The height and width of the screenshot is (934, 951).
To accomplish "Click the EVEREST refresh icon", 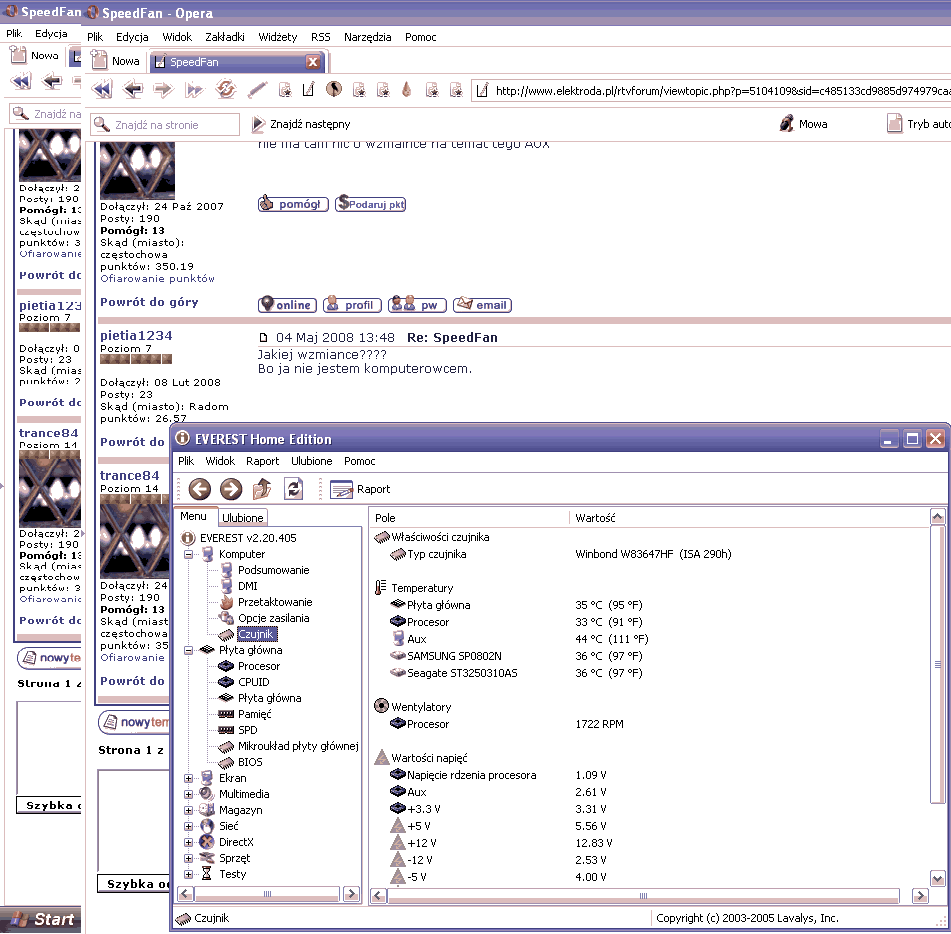I will coord(293,489).
